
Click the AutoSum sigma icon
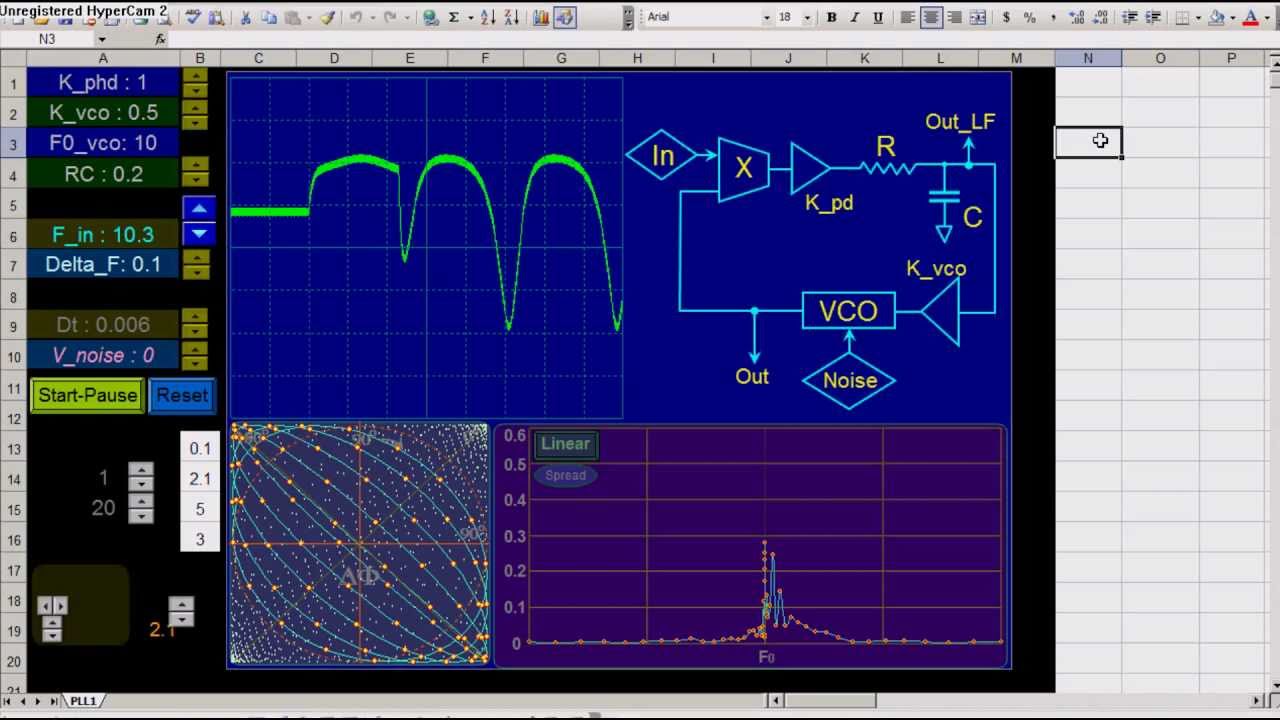tap(454, 17)
